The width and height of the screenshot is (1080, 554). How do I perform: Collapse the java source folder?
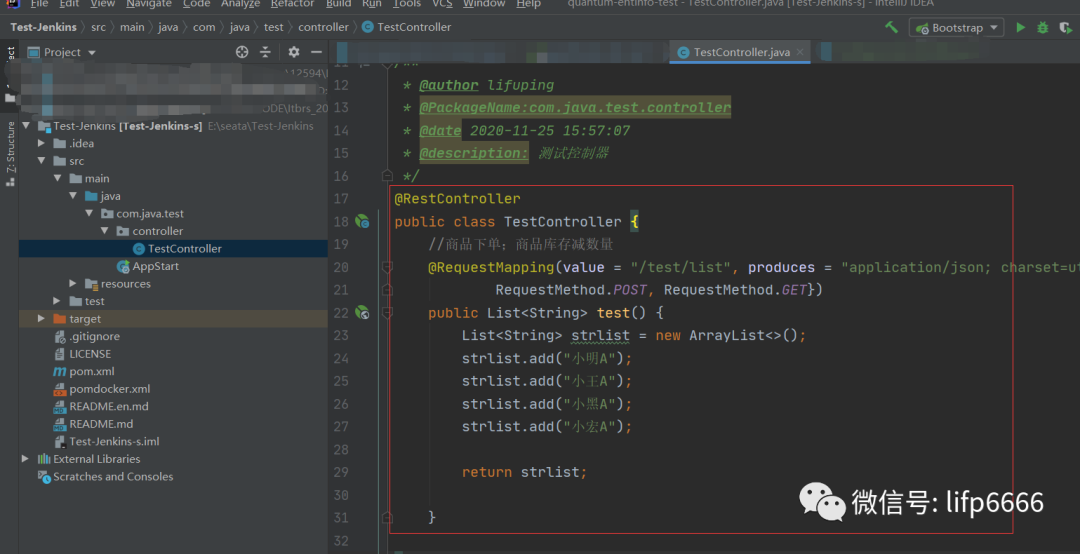click(73, 196)
